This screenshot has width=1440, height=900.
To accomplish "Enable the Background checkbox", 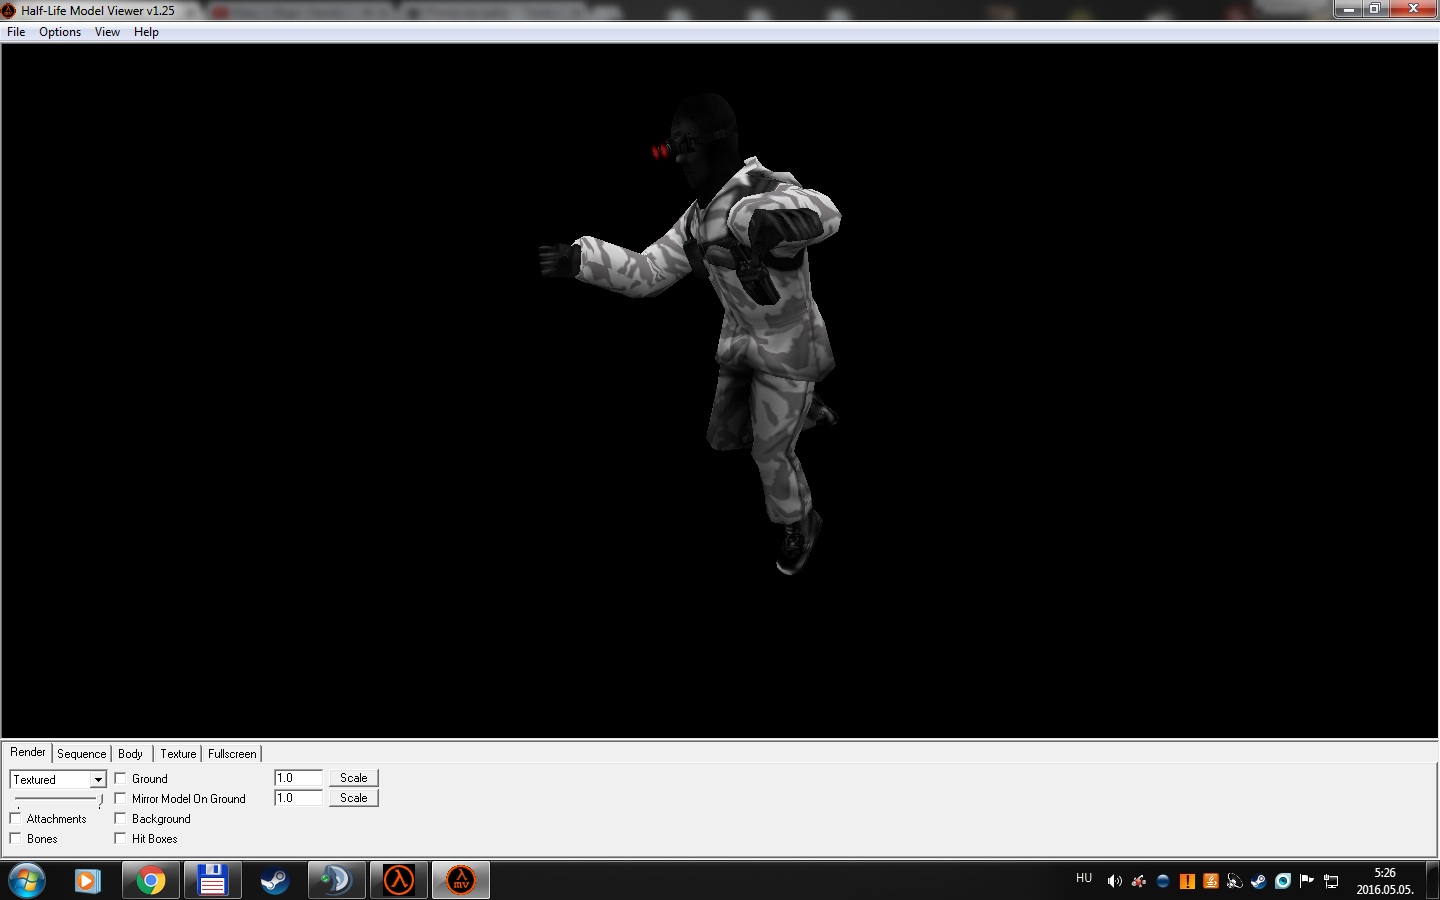I will click(120, 818).
